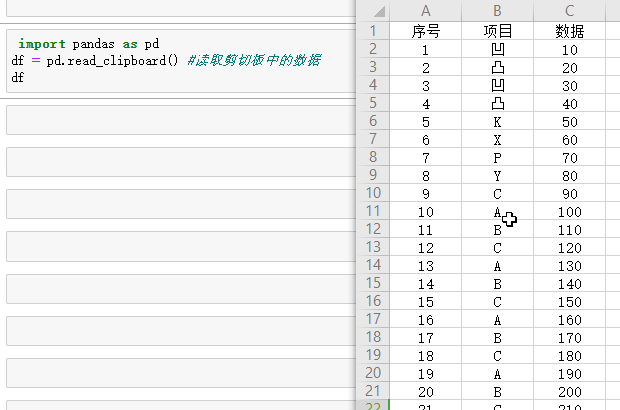Select Excel row header 13
Screen dimensions: 620x410
tap(373, 247)
